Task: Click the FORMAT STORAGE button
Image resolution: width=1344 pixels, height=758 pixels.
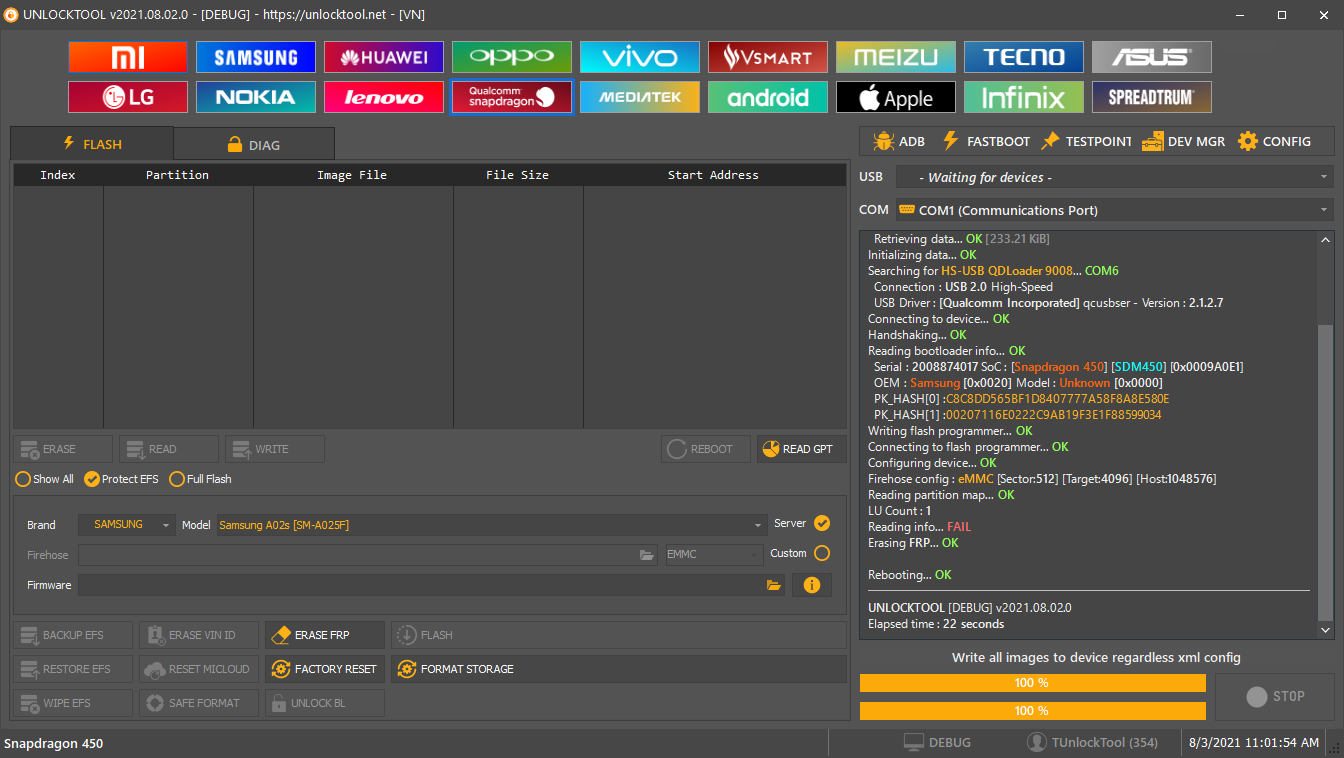Action: click(618, 669)
